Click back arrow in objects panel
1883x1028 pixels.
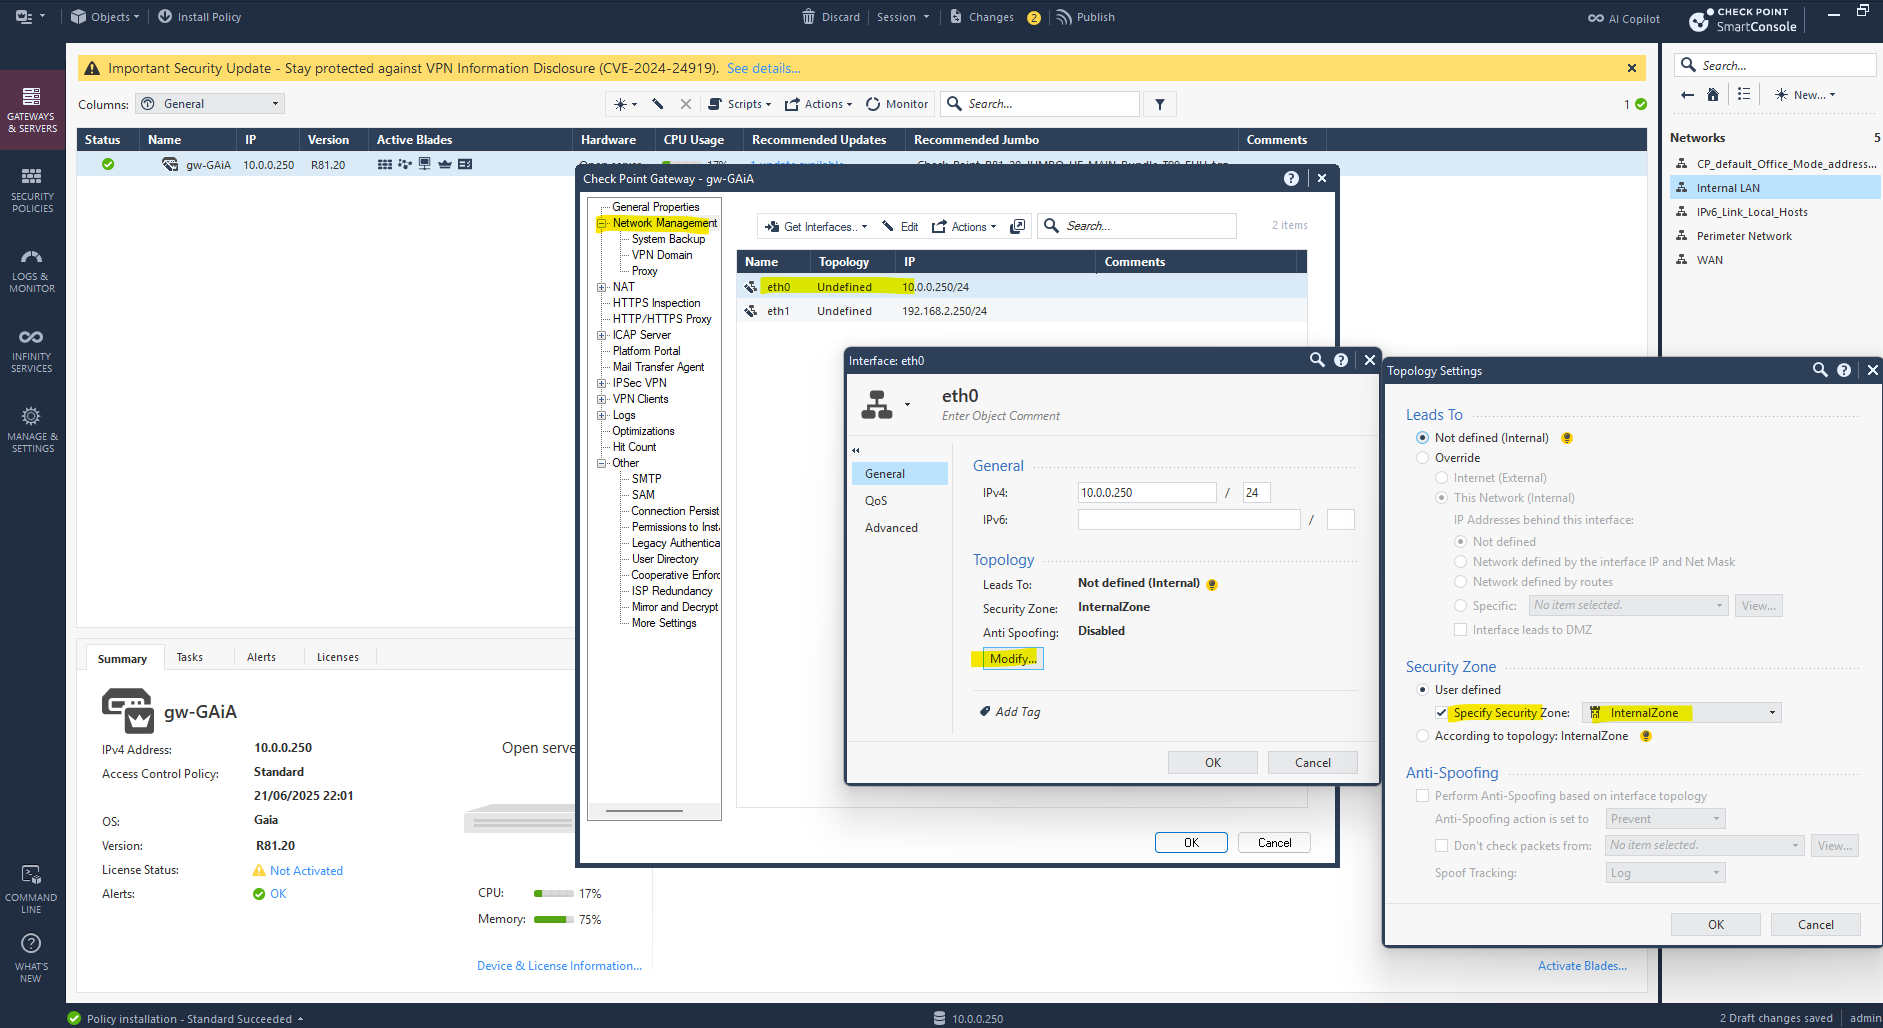coord(1687,95)
